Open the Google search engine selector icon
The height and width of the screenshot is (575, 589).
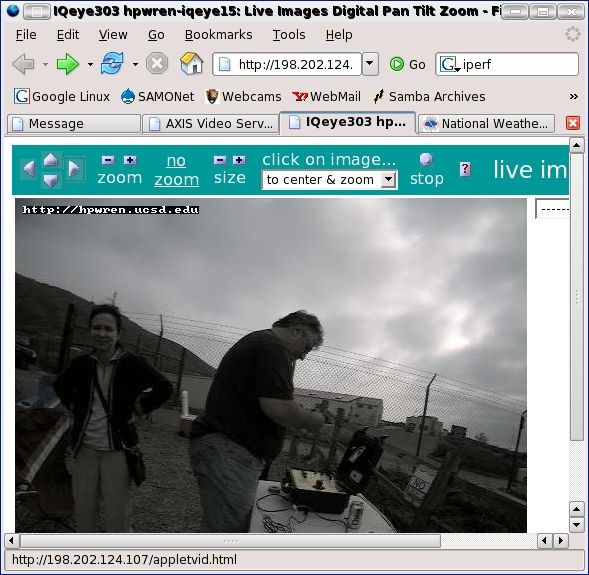pos(450,65)
